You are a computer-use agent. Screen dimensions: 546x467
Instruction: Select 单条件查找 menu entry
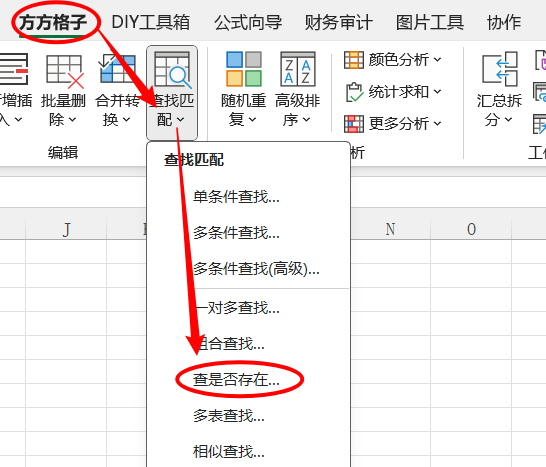point(236,197)
